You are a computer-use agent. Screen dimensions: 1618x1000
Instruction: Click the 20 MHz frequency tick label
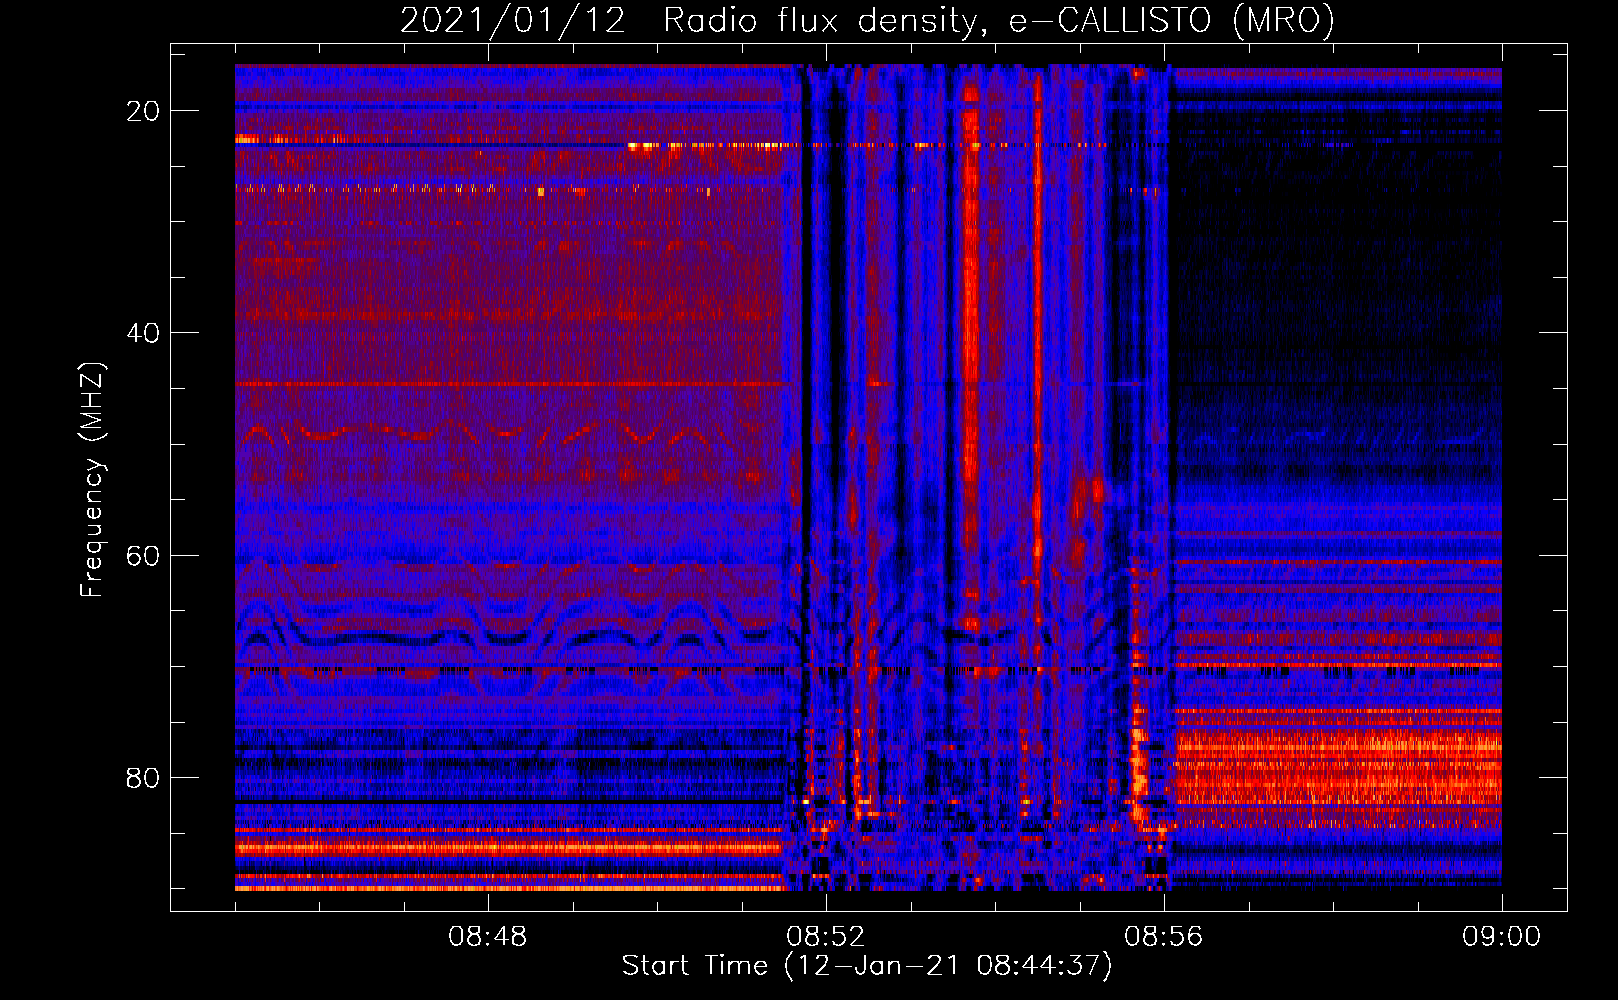pyautogui.click(x=144, y=111)
